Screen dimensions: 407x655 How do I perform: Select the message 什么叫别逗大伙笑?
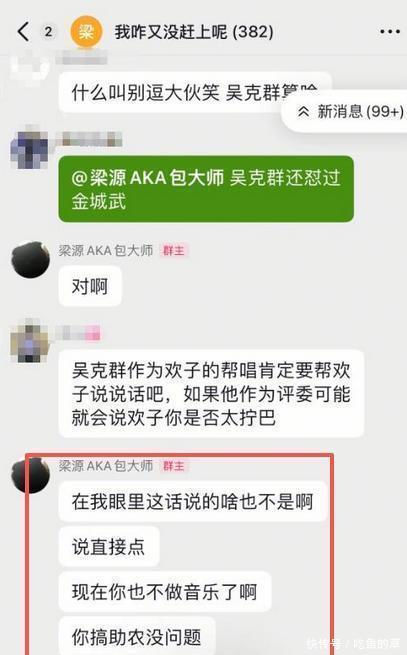pyautogui.click(x=195, y=93)
